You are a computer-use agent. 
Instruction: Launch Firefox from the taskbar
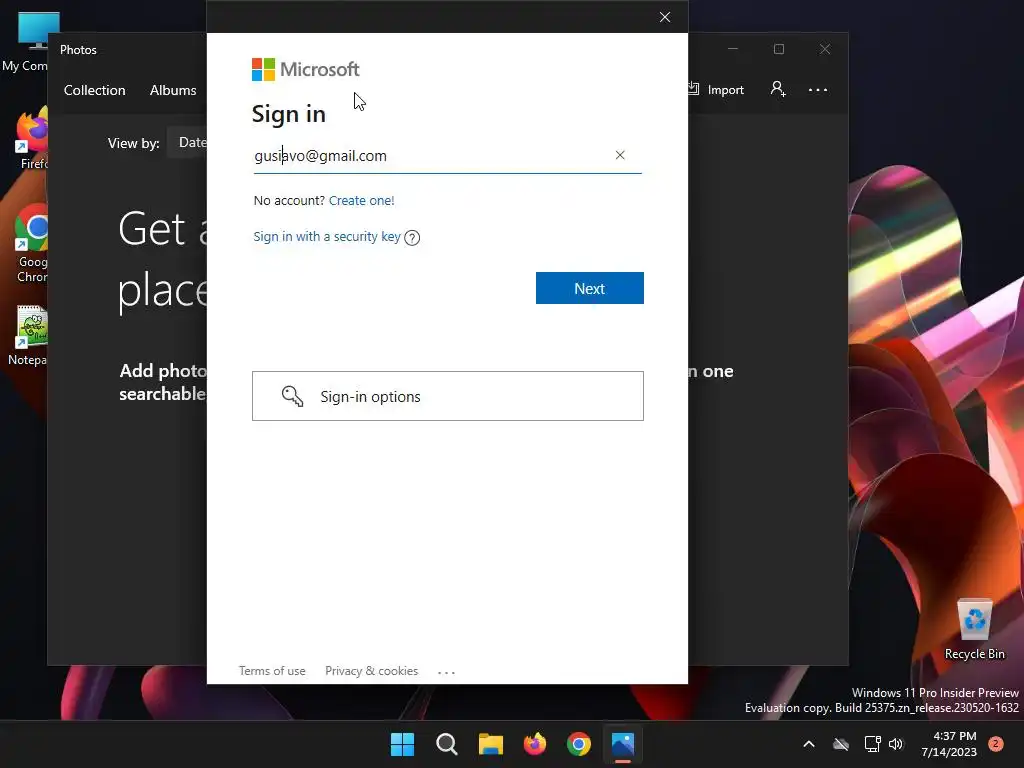tap(535, 744)
